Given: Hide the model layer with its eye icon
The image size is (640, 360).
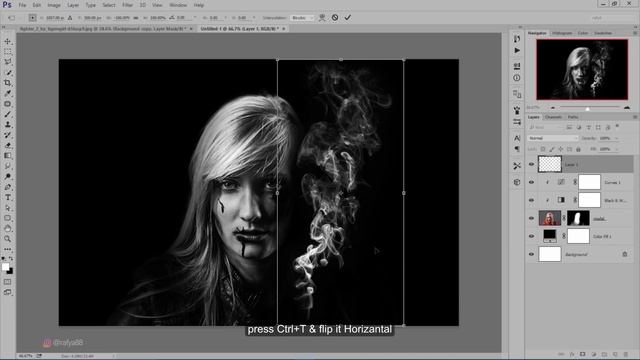Looking at the screenshot, I should 531,218.
